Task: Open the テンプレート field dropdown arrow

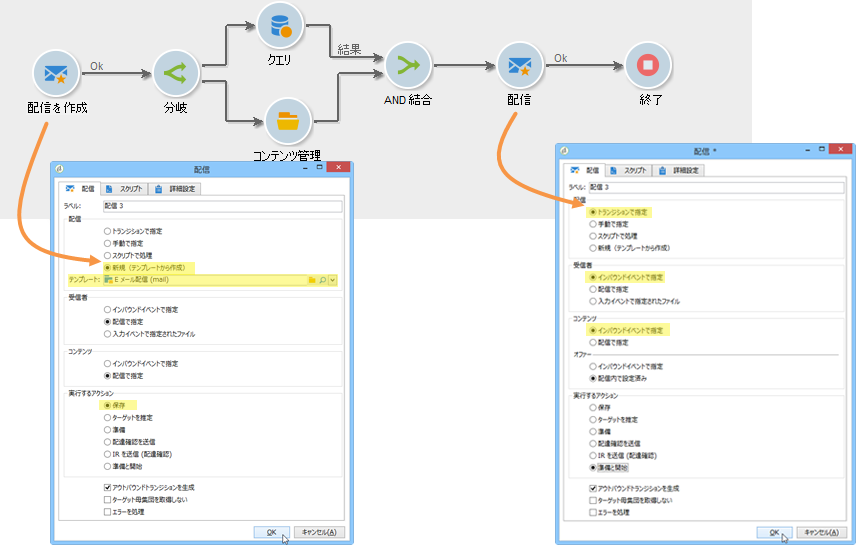Action: [x=332, y=280]
